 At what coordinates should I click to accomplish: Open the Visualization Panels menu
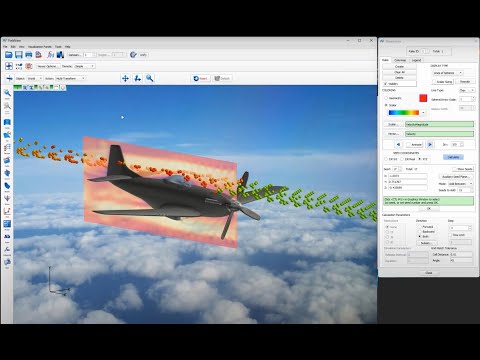(40, 47)
